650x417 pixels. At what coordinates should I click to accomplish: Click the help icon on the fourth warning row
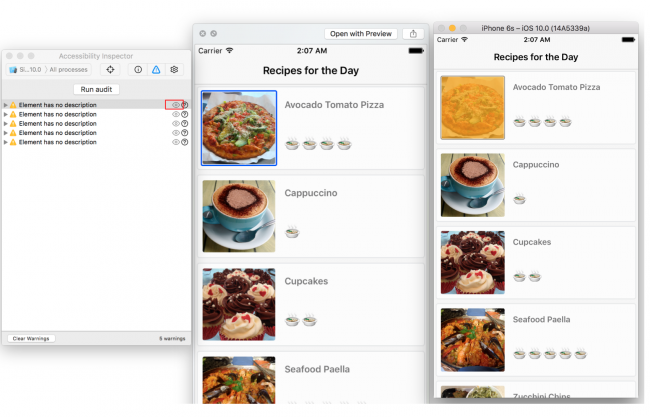[x=185, y=133]
